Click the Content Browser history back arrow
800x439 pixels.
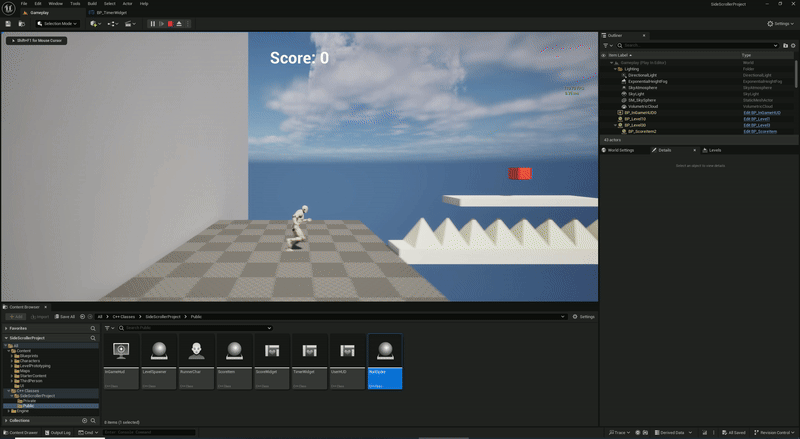point(83,316)
